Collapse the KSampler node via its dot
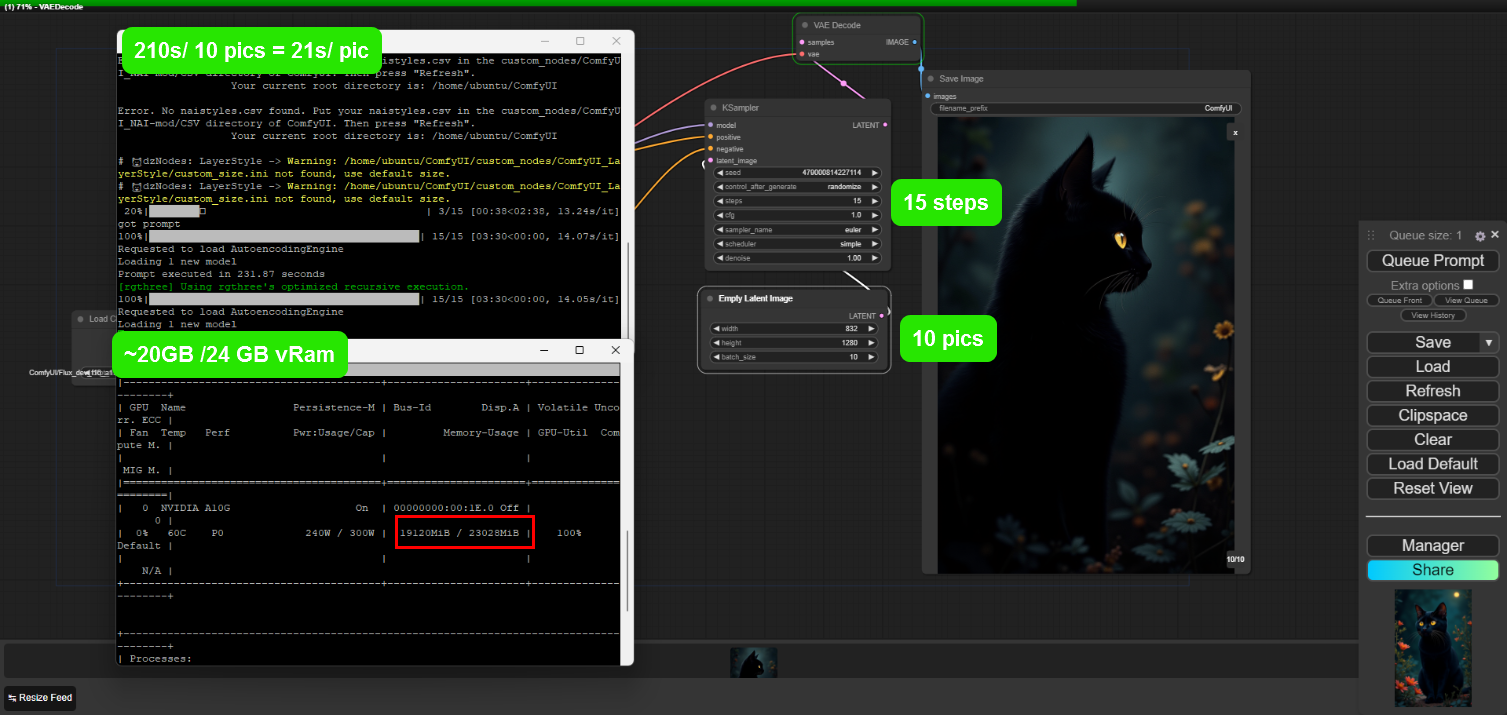 click(x=712, y=107)
